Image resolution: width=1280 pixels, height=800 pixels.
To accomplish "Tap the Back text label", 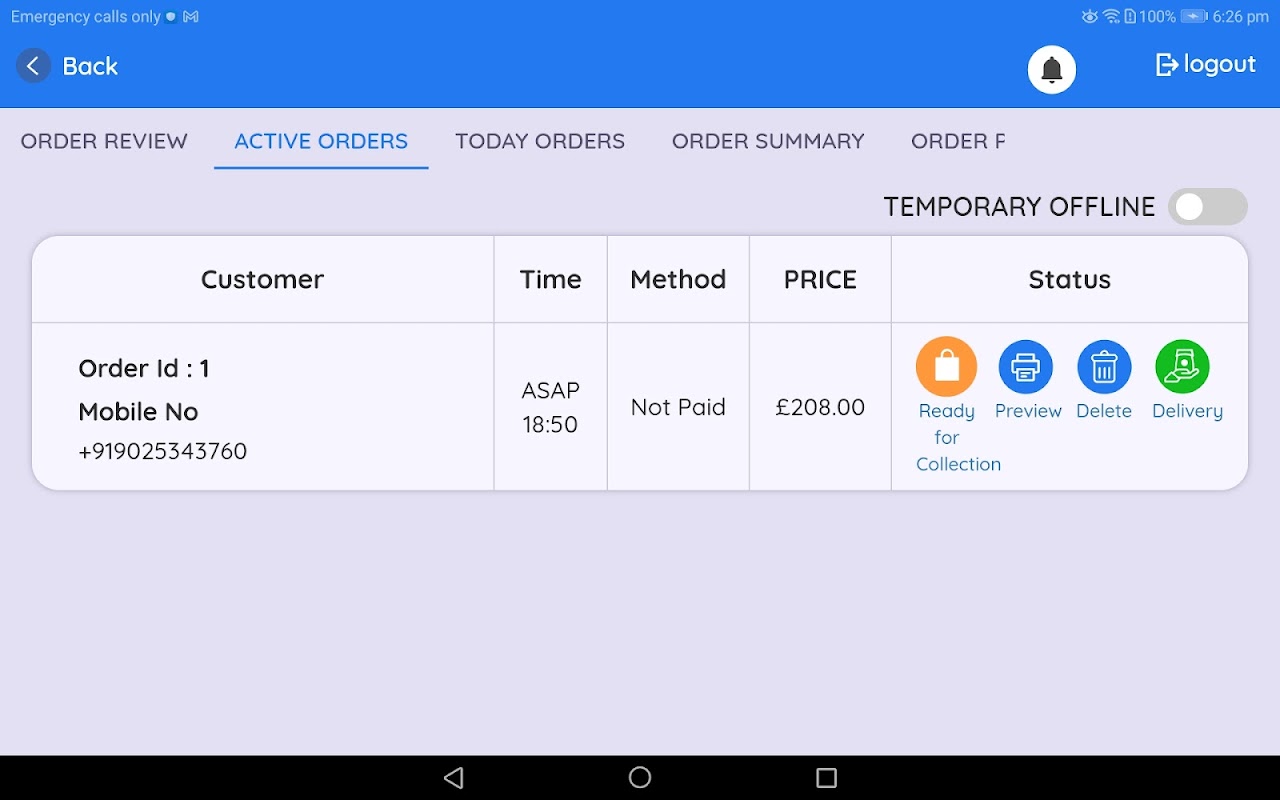I will click(90, 66).
